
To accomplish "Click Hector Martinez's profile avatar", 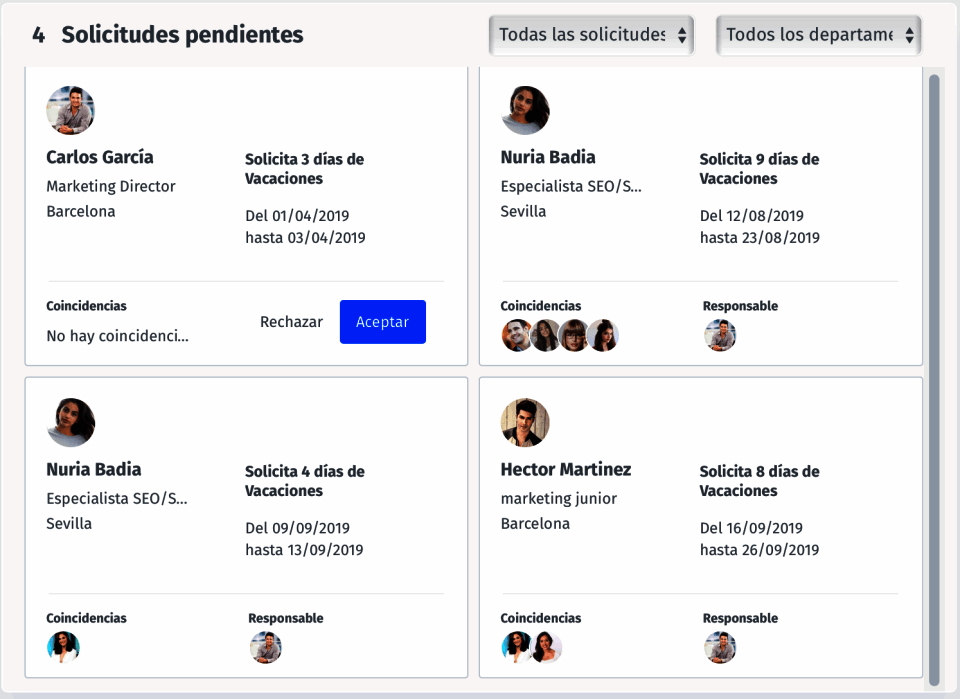I will click(x=525, y=422).
